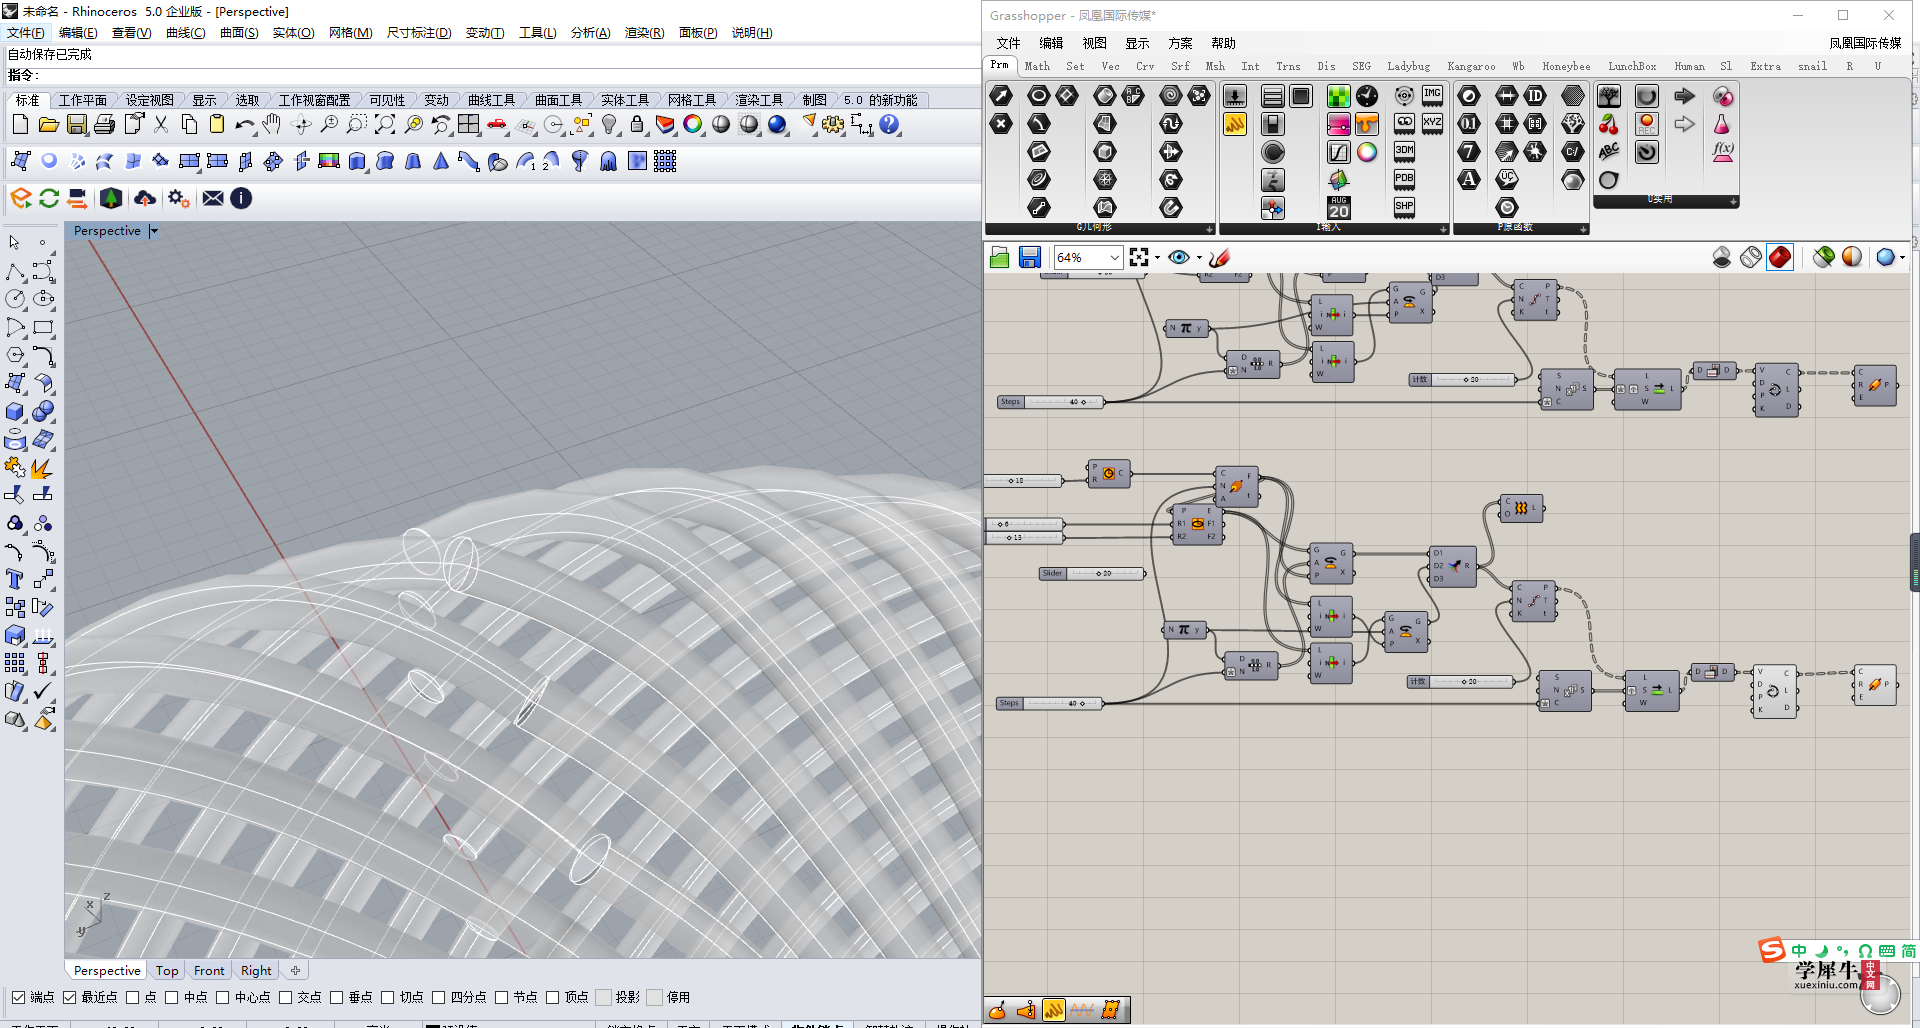Screen dimensions: 1920x1028
Task: Click the light bulb hide/show icon
Action: (x=609, y=124)
